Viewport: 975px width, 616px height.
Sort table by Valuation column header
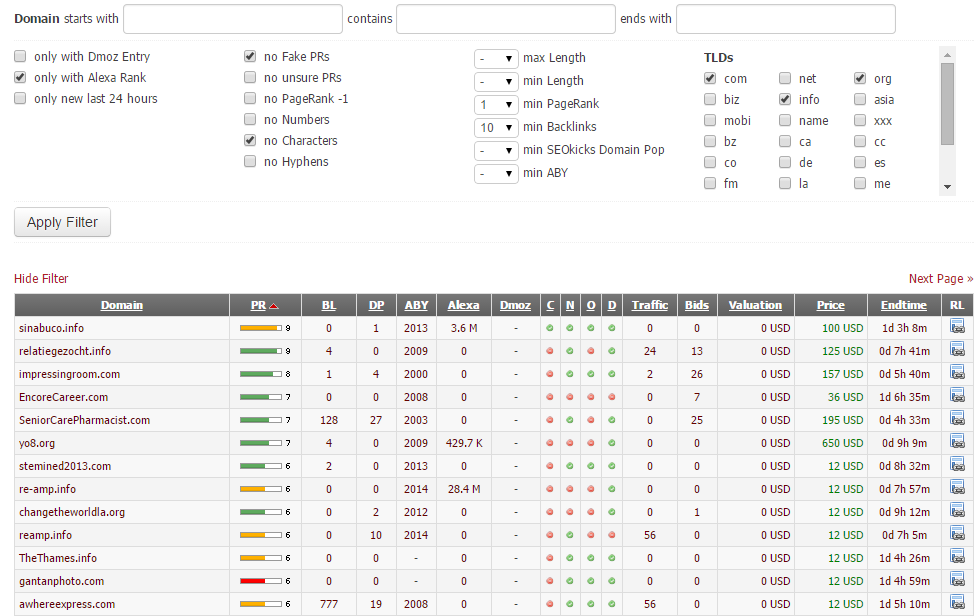[755, 305]
